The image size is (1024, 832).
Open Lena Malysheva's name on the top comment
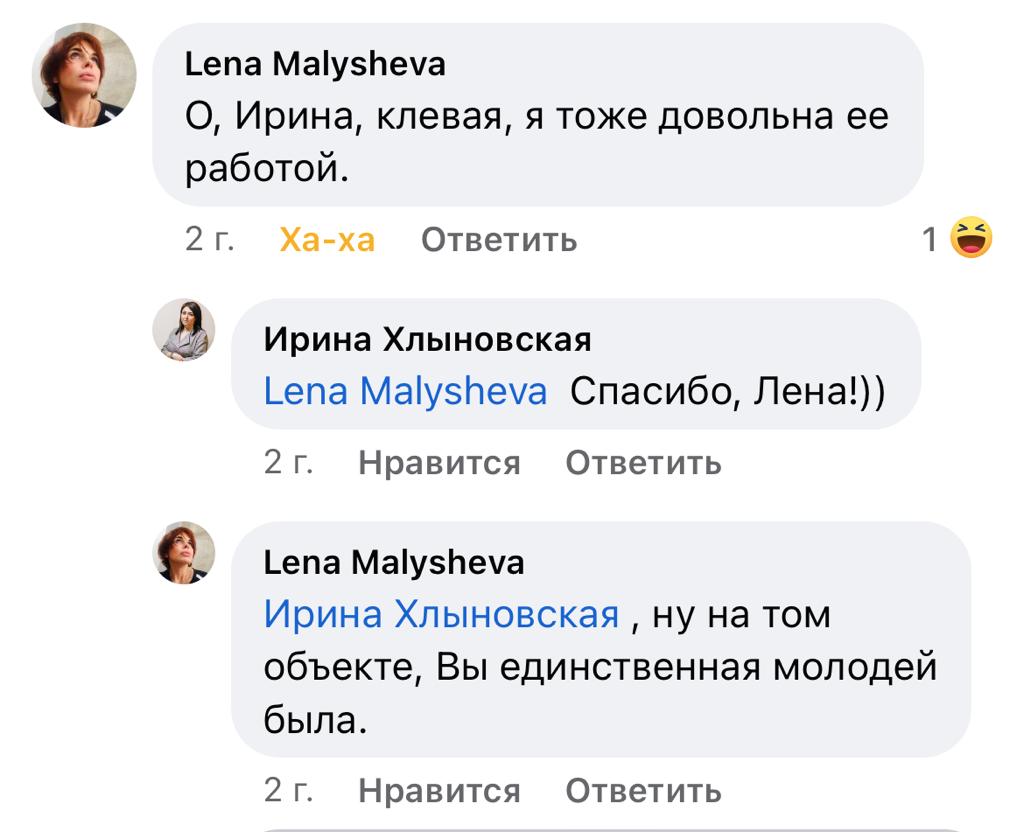click(315, 65)
